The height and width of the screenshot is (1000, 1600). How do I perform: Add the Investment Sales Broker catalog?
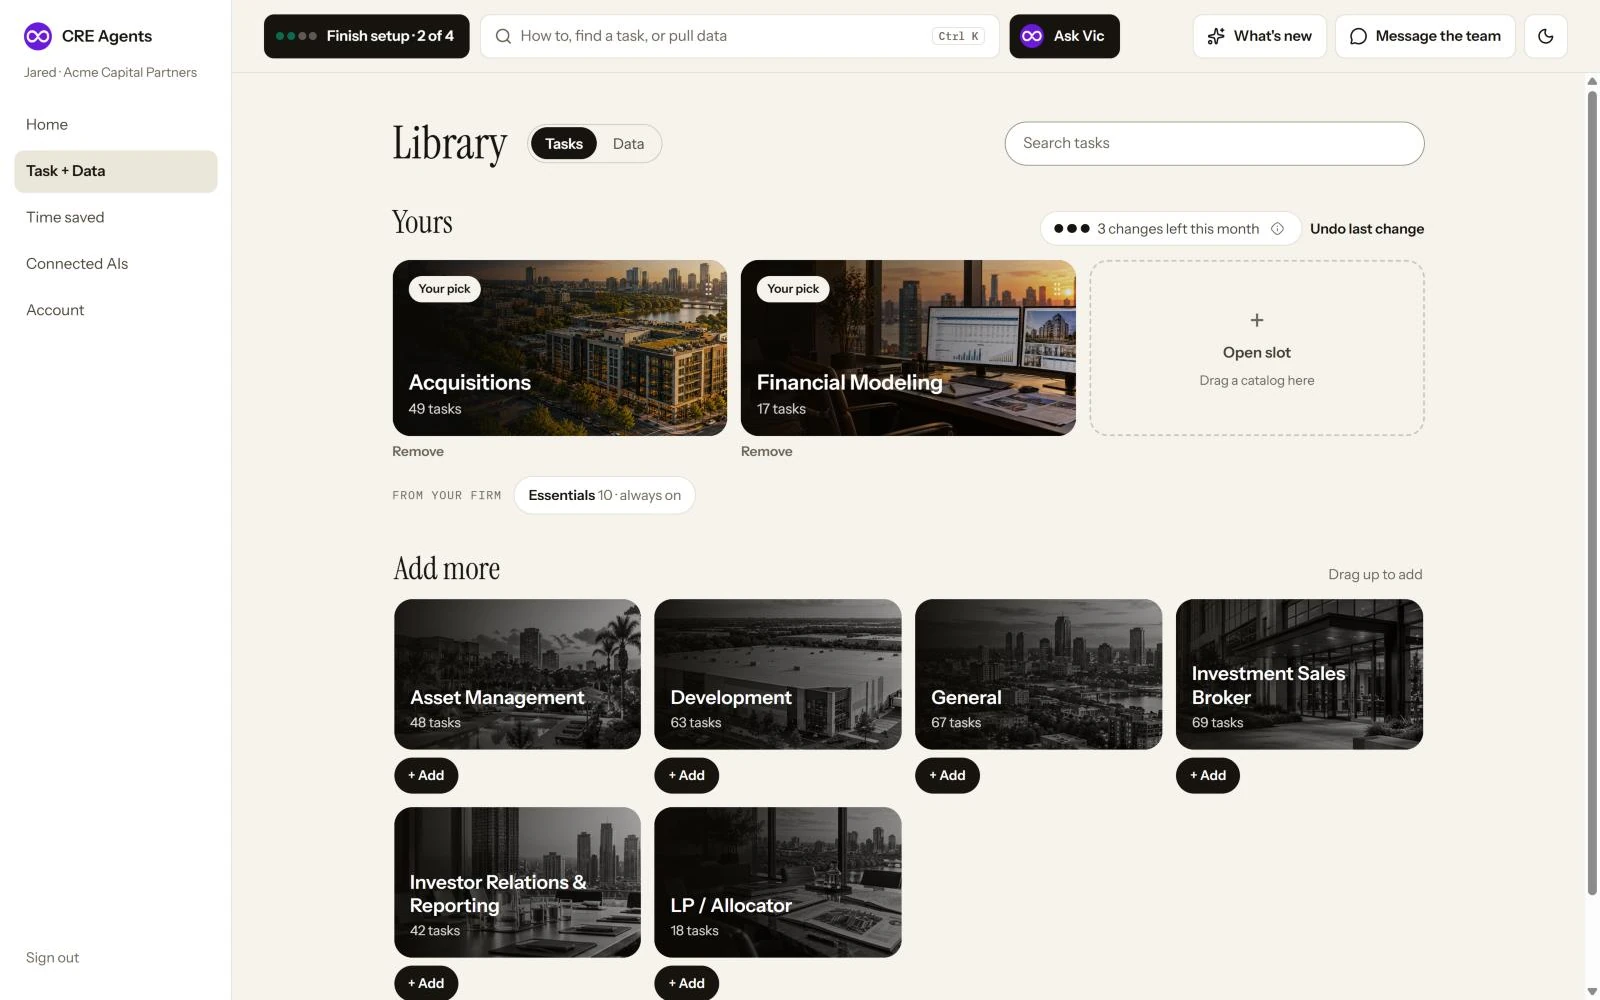coord(1208,775)
